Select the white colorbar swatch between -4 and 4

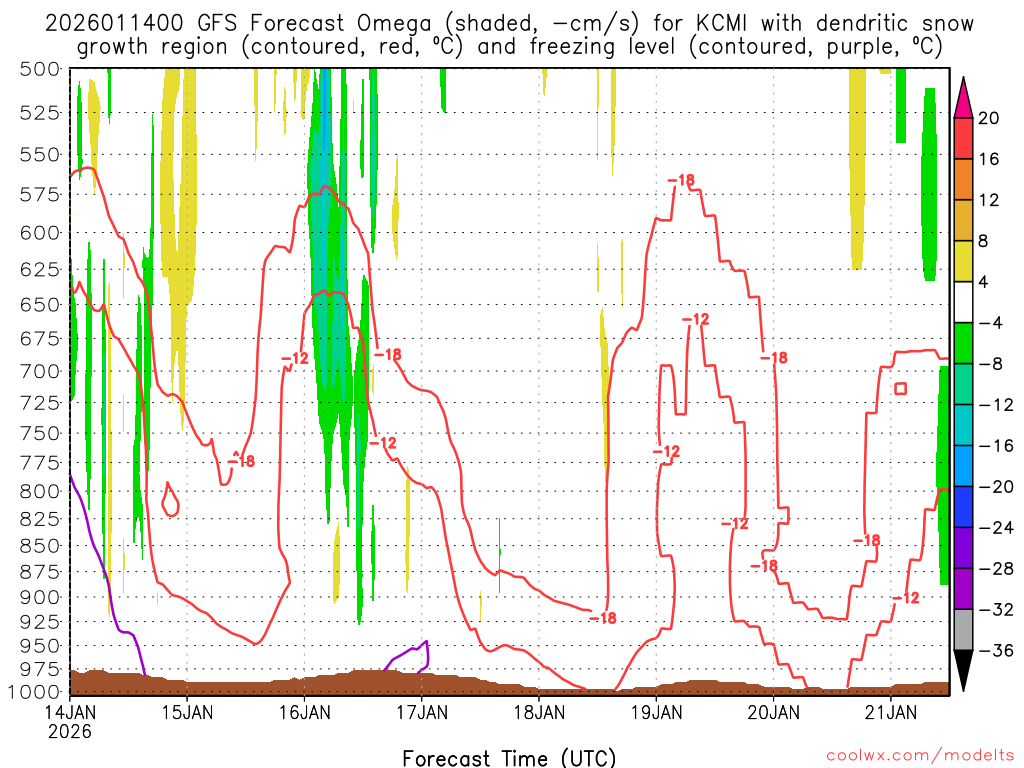pyautogui.click(x=963, y=302)
